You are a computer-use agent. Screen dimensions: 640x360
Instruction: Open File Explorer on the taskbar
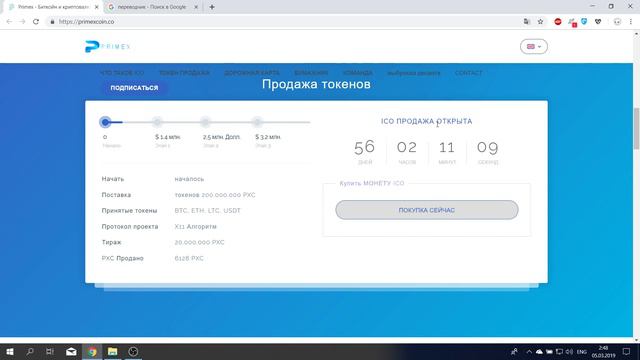(x=113, y=351)
